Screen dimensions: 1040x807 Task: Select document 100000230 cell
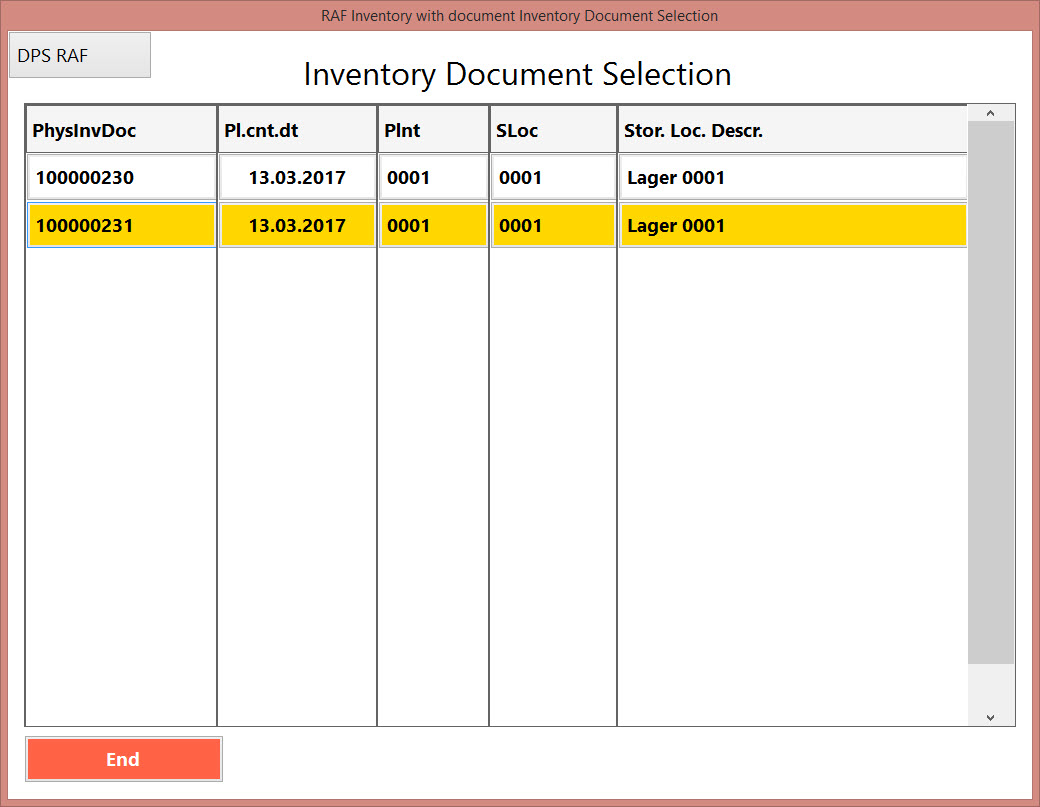[121, 178]
